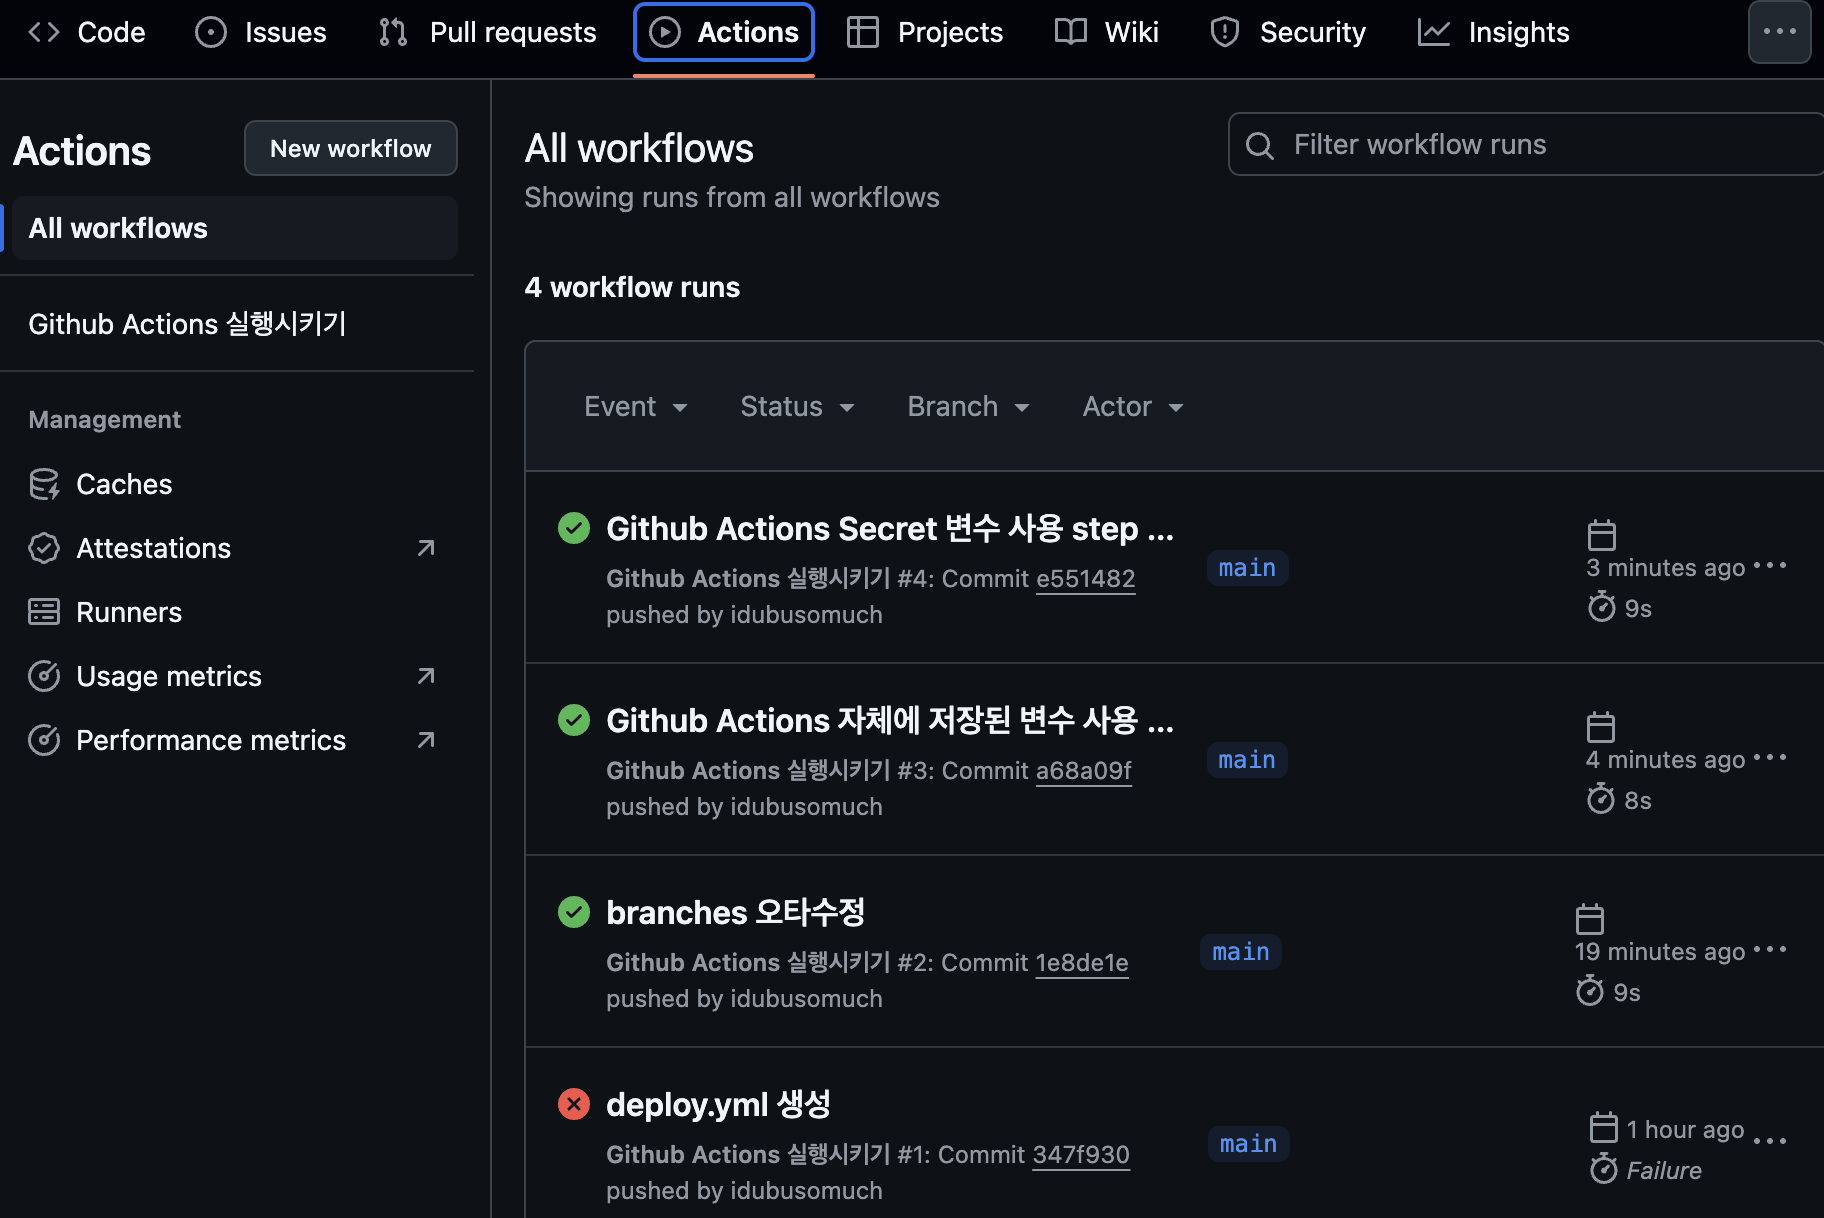Open three-dot menu for deploy.yml run
The image size is (1824, 1218).
(x=1770, y=1141)
